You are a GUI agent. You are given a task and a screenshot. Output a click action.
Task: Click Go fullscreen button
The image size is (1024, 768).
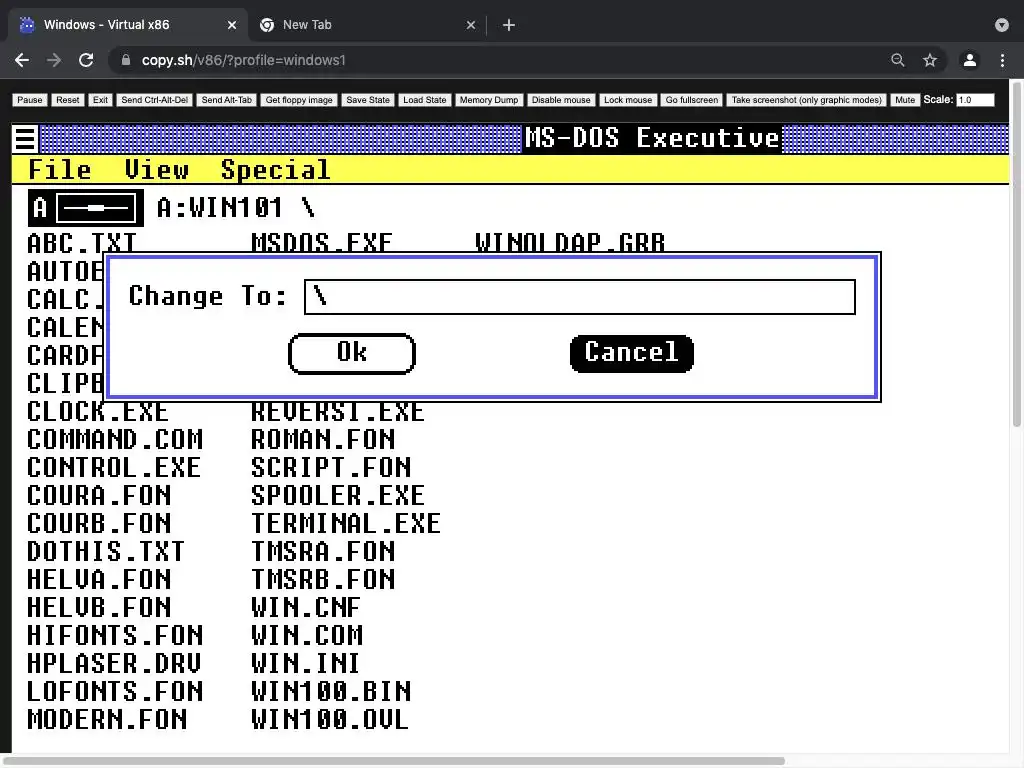pos(692,100)
